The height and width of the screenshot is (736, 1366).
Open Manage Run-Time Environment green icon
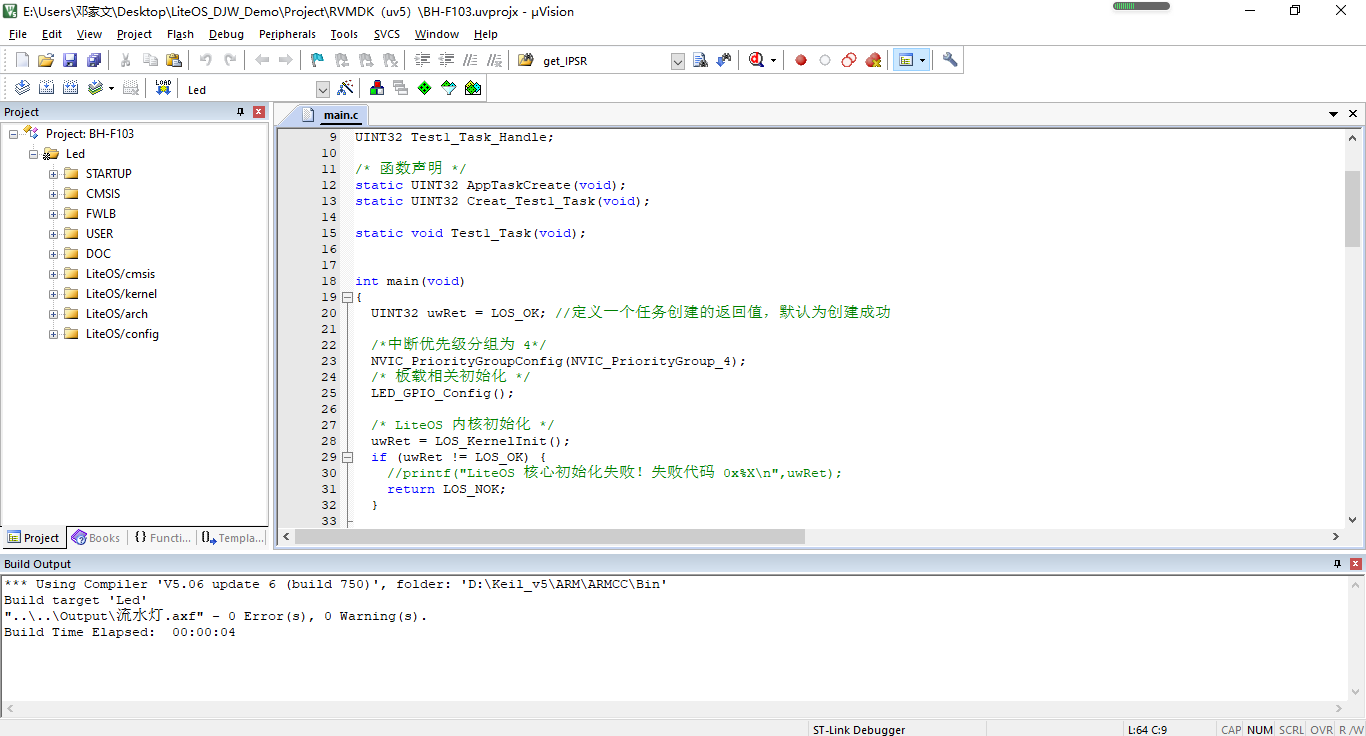pos(425,88)
